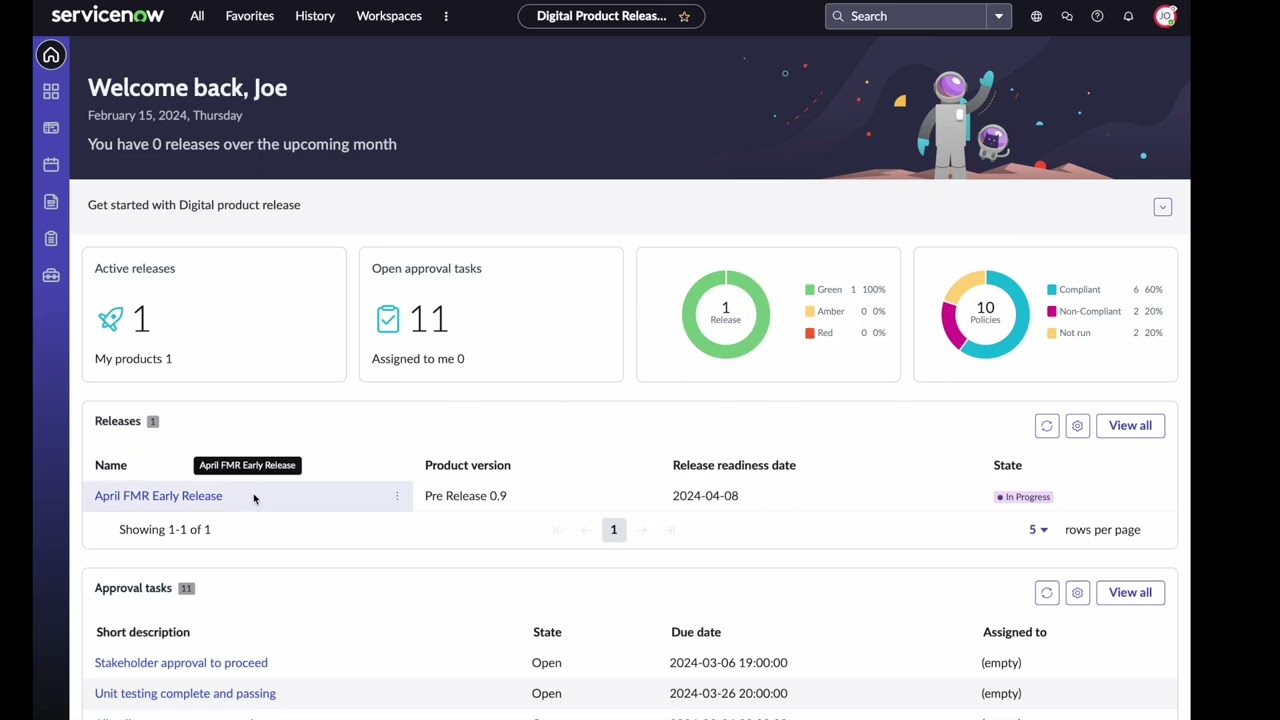The height and width of the screenshot is (720, 1280).
Task: Open the chat sidebar discussions icon
Action: (1067, 16)
